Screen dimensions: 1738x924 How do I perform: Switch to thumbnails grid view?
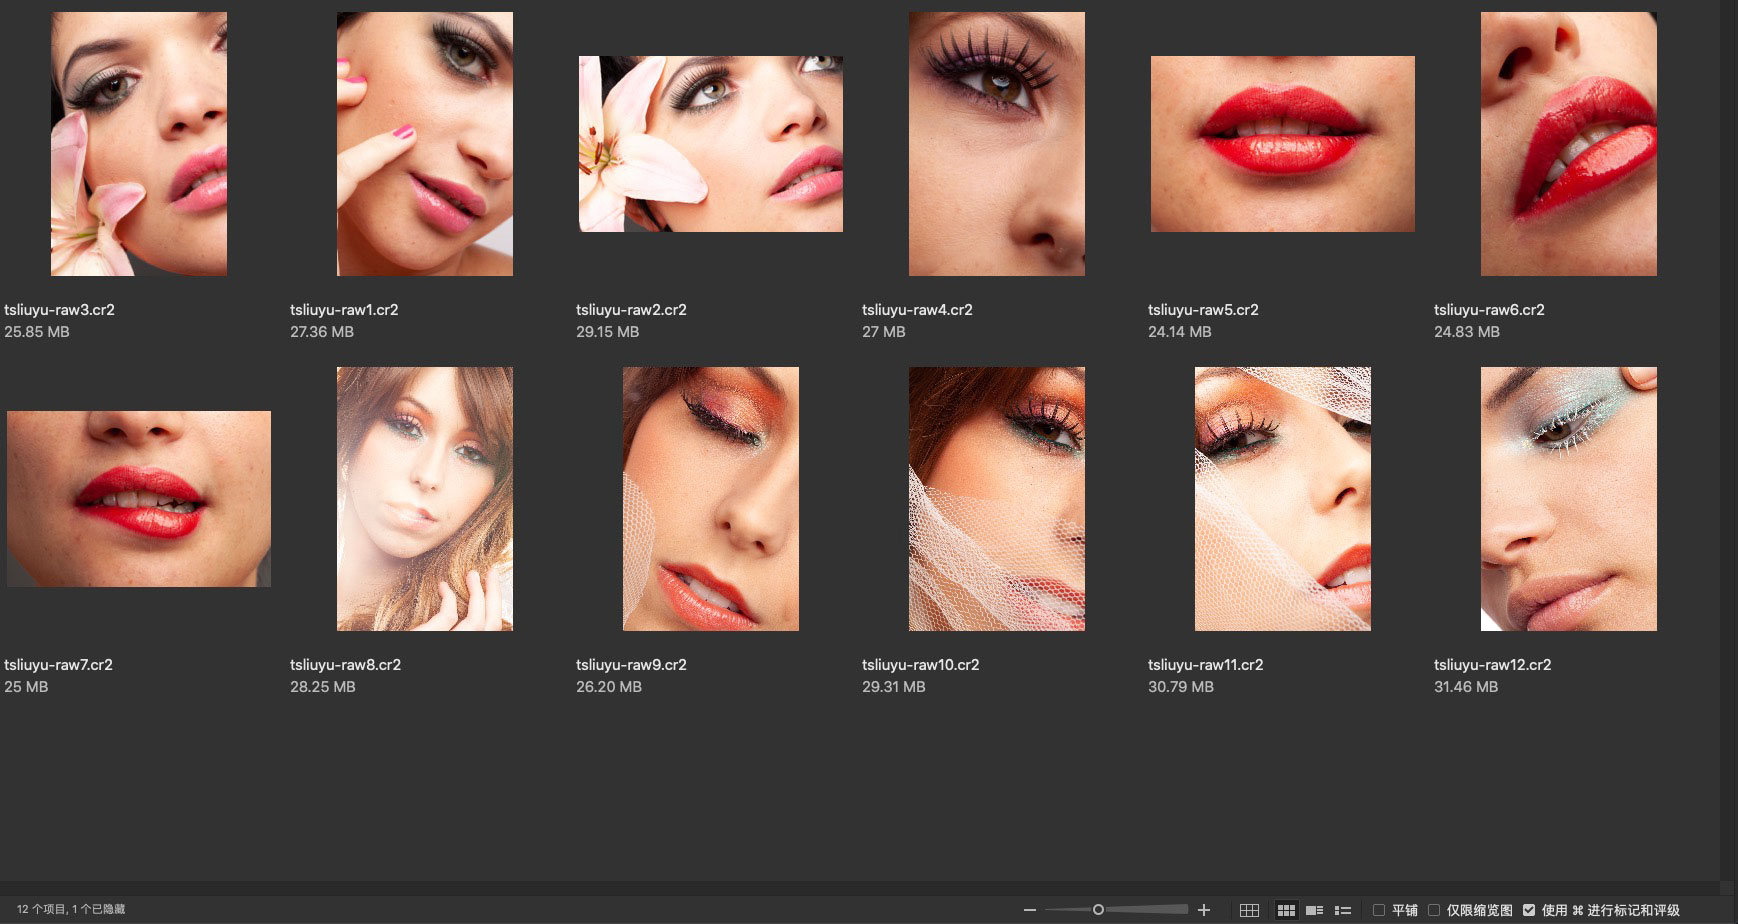[1286, 910]
